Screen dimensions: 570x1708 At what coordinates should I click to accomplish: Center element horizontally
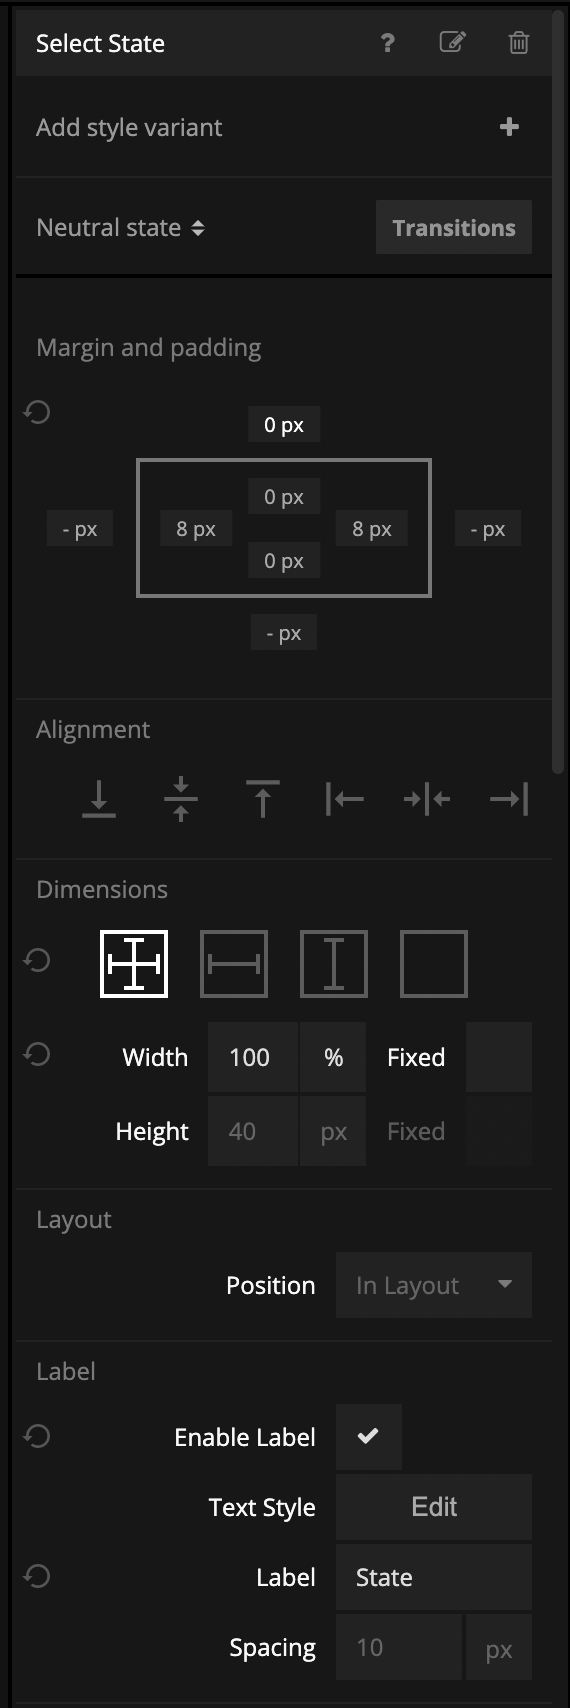tap(427, 799)
